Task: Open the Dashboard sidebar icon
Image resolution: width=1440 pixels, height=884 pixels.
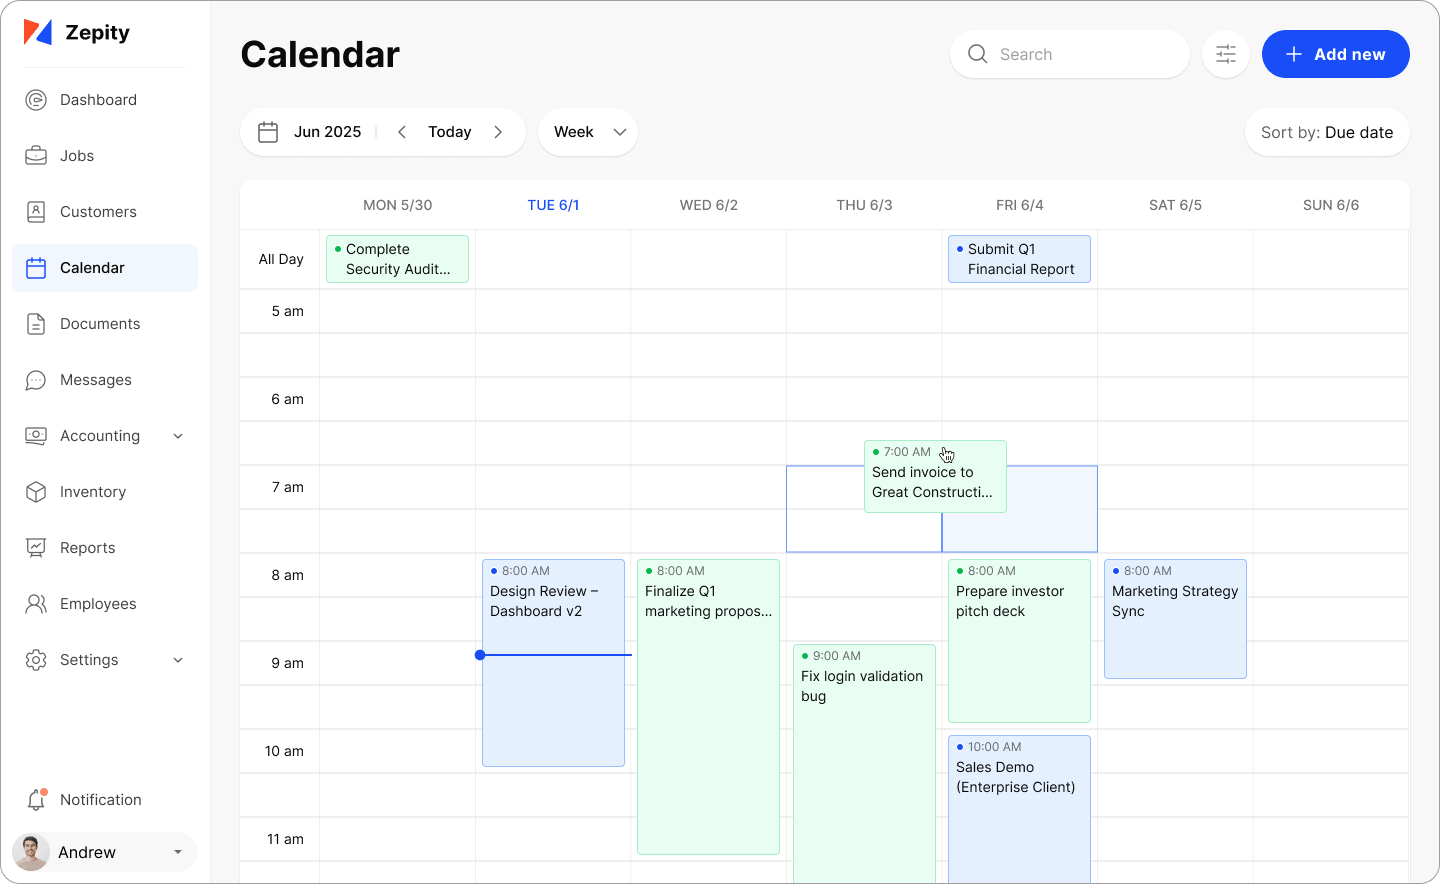Action: [x=36, y=100]
